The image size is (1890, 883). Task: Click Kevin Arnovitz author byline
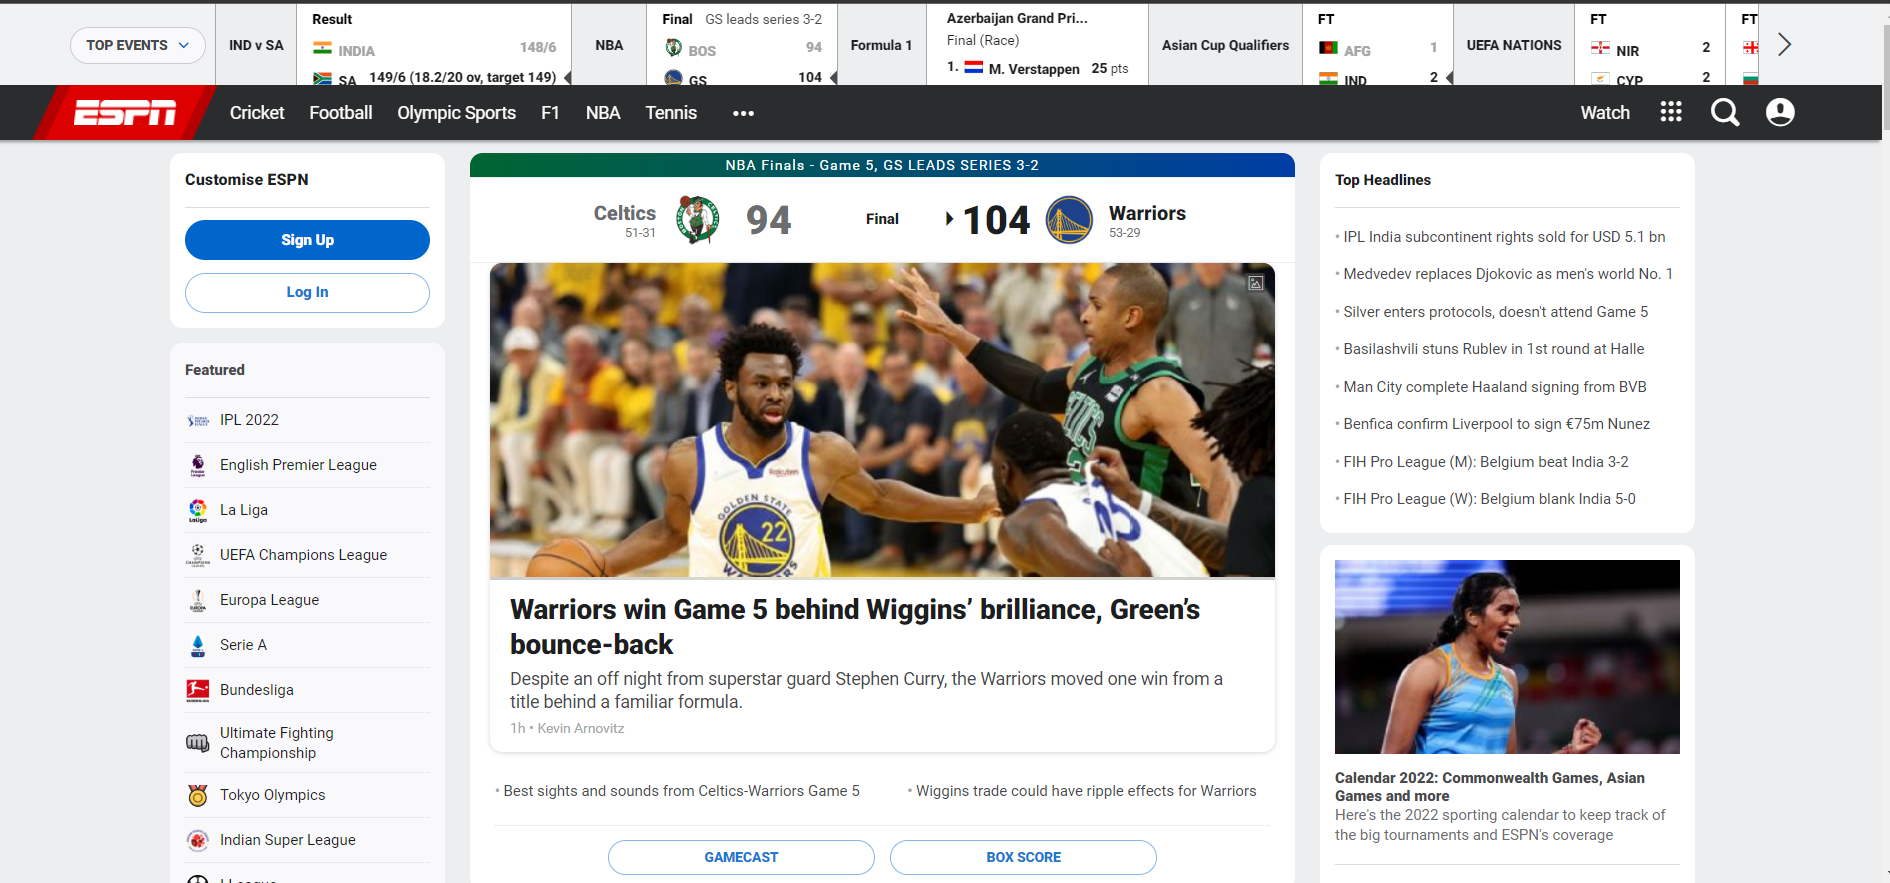[x=581, y=729]
